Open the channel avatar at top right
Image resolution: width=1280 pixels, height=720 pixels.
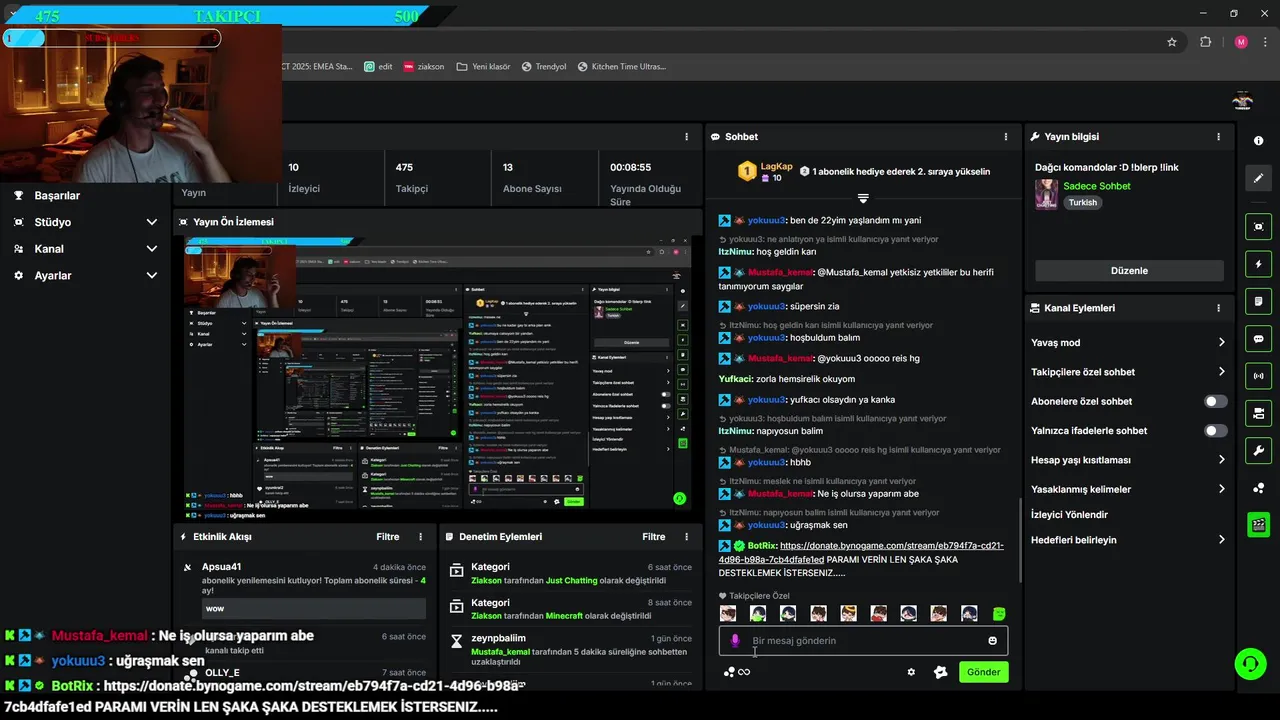click(1242, 101)
